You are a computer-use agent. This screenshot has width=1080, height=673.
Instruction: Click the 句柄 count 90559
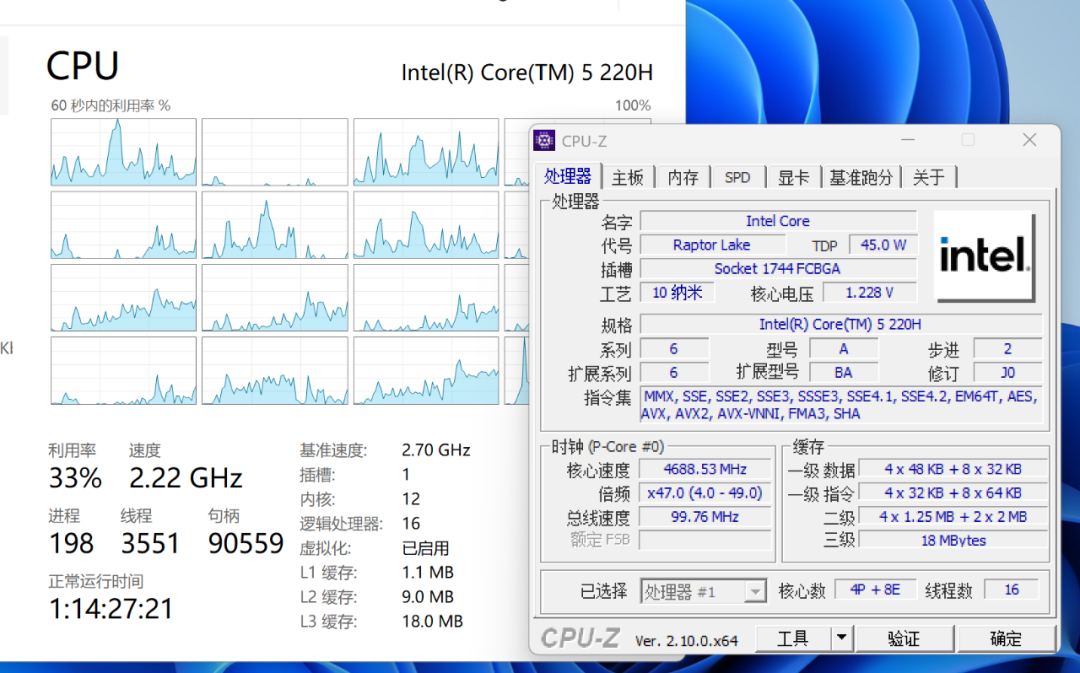[246, 543]
